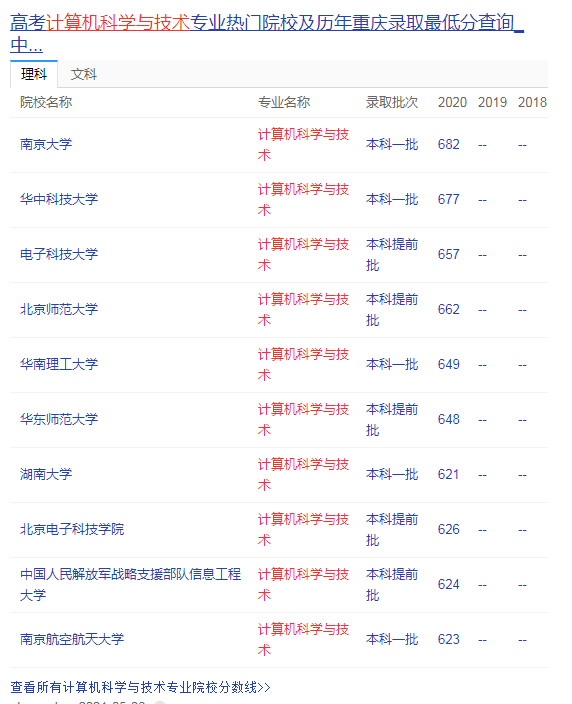Click the 621 score for 湖南大学

pyautogui.click(x=449, y=474)
